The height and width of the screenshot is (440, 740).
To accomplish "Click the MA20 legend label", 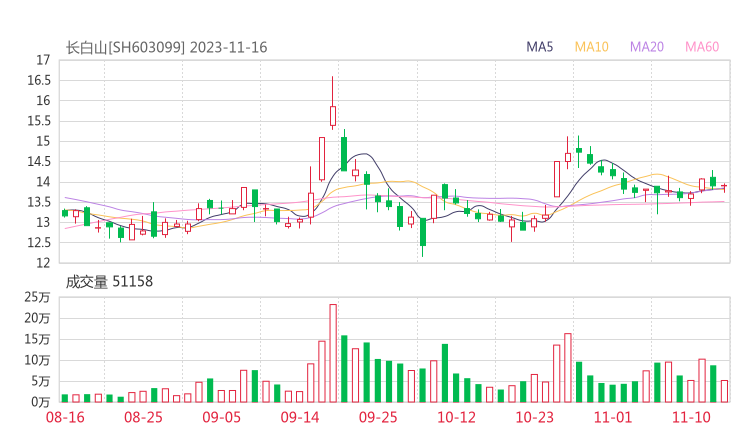I will [647, 47].
